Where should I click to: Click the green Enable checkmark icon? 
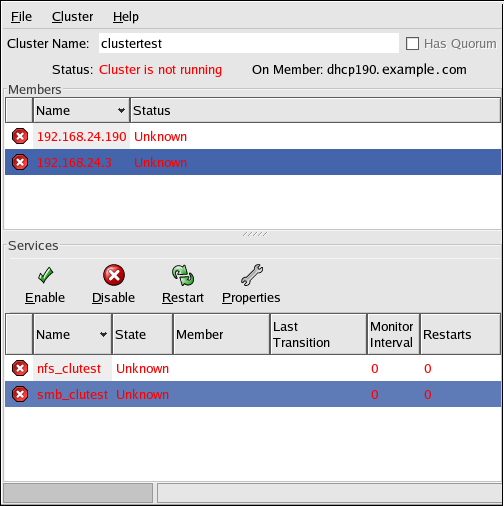click(45, 275)
